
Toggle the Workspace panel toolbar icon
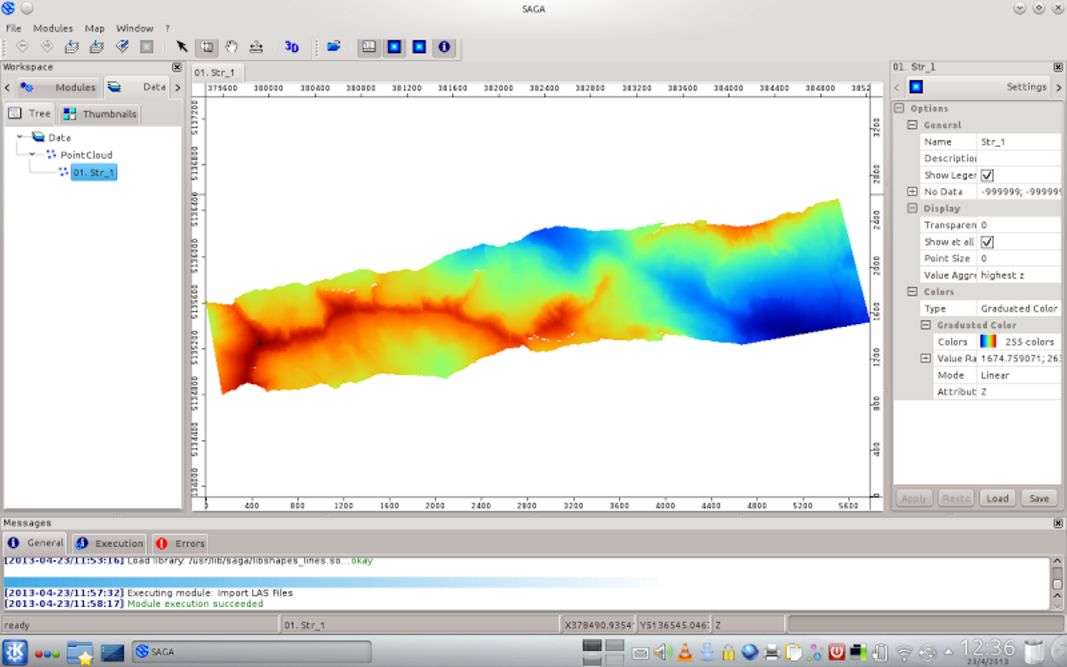(369, 46)
